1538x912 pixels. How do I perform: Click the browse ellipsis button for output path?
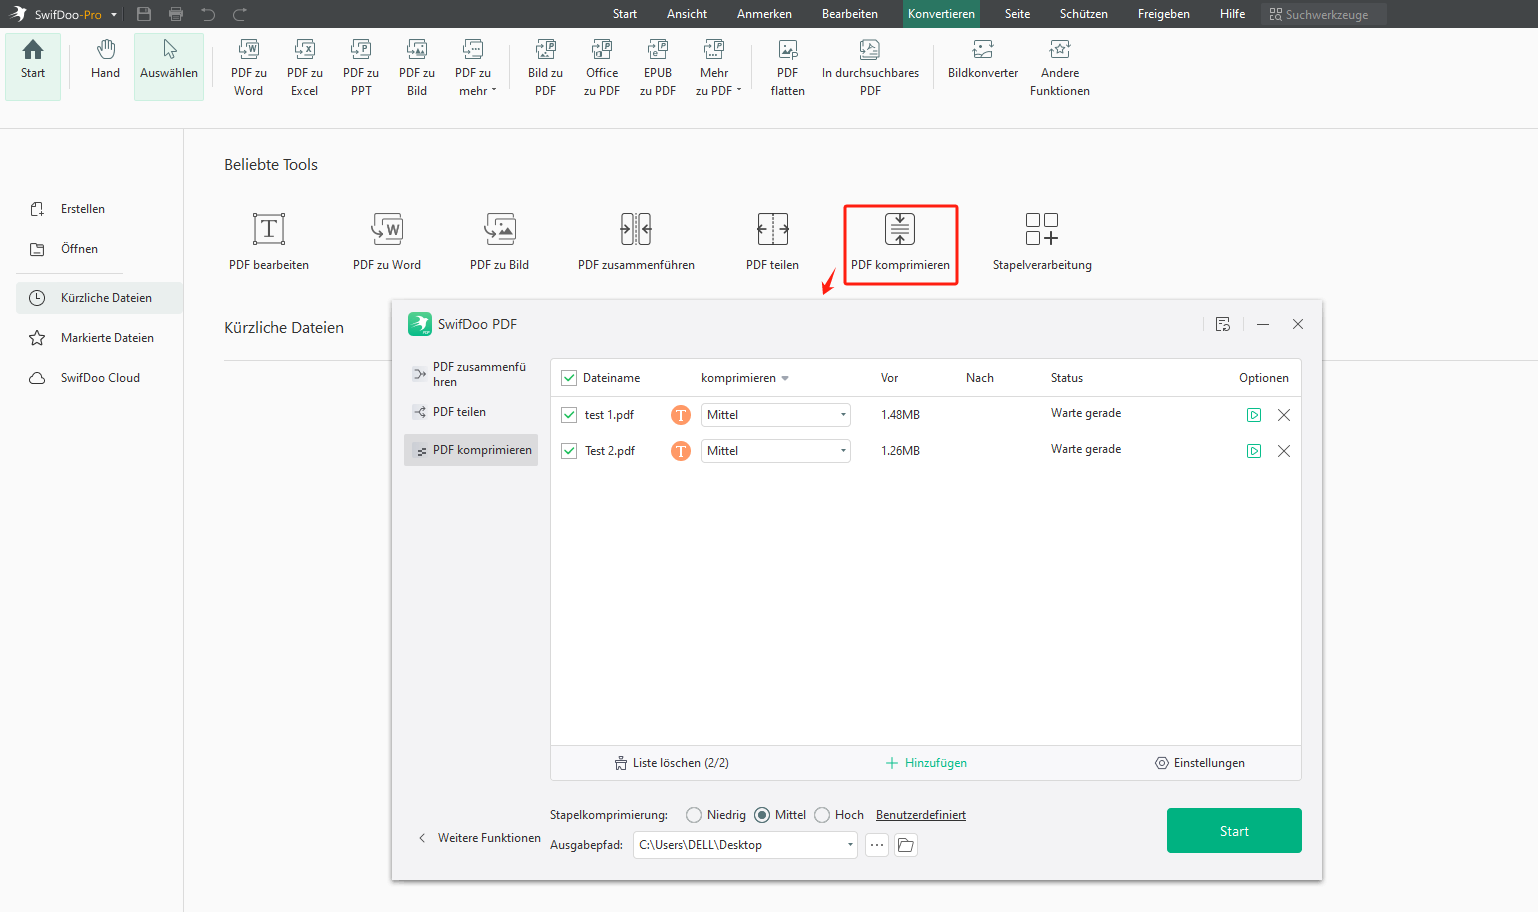[877, 845]
